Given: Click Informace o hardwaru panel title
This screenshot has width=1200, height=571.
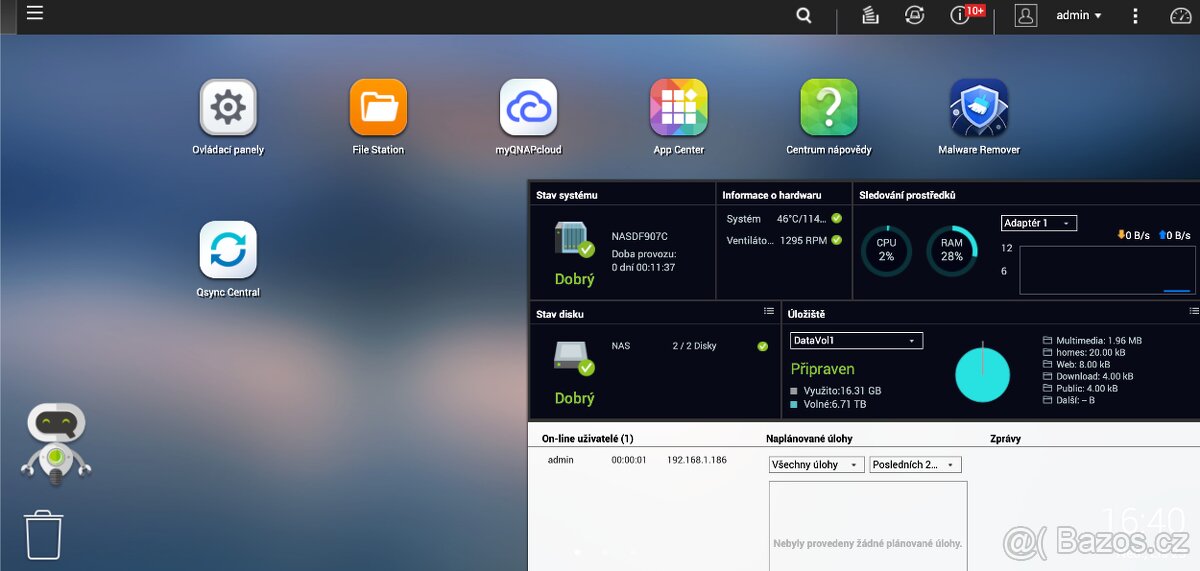Looking at the screenshot, I should pos(772,195).
